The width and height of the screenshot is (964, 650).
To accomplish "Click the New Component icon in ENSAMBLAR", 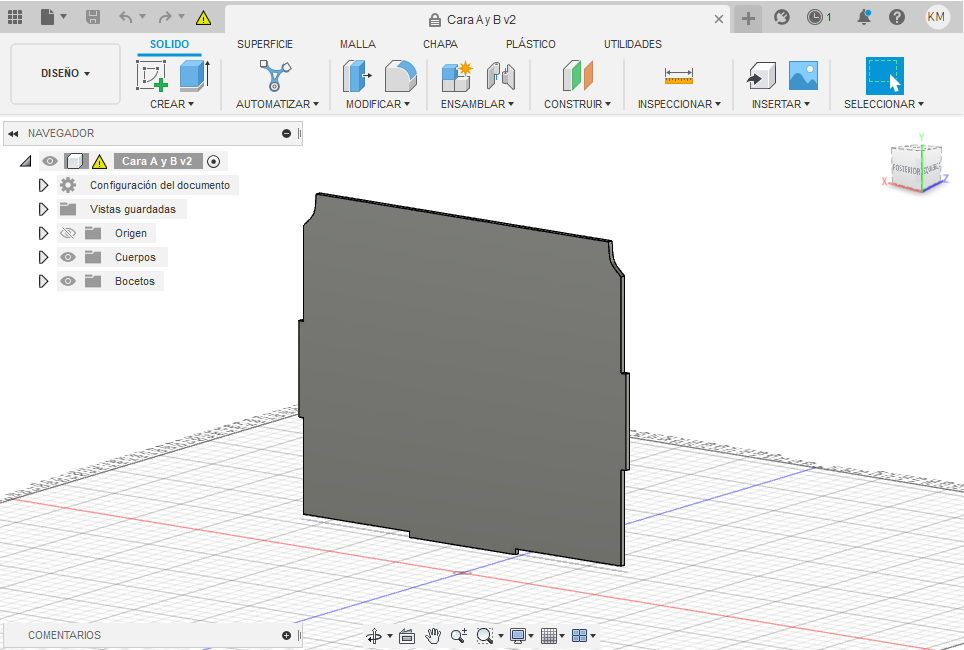I will coord(457,76).
